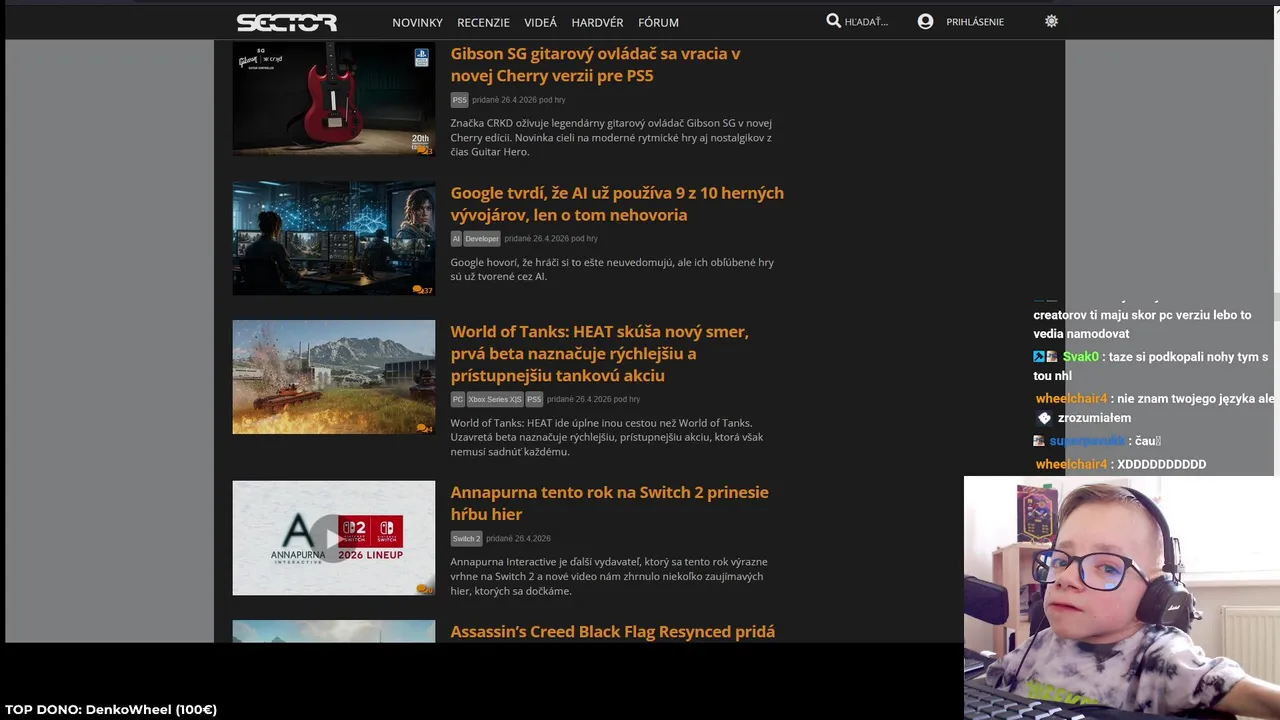This screenshot has width=1280, height=720.
Task: Open the VIDEÁ section
Action: 540,22
